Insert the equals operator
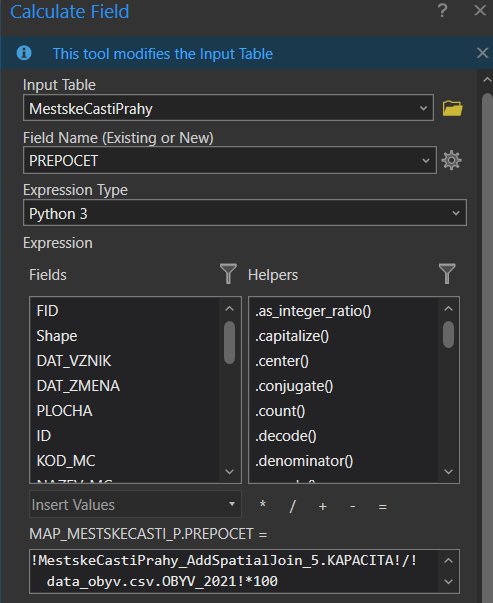This screenshot has width=493, height=603. pos(382,506)
